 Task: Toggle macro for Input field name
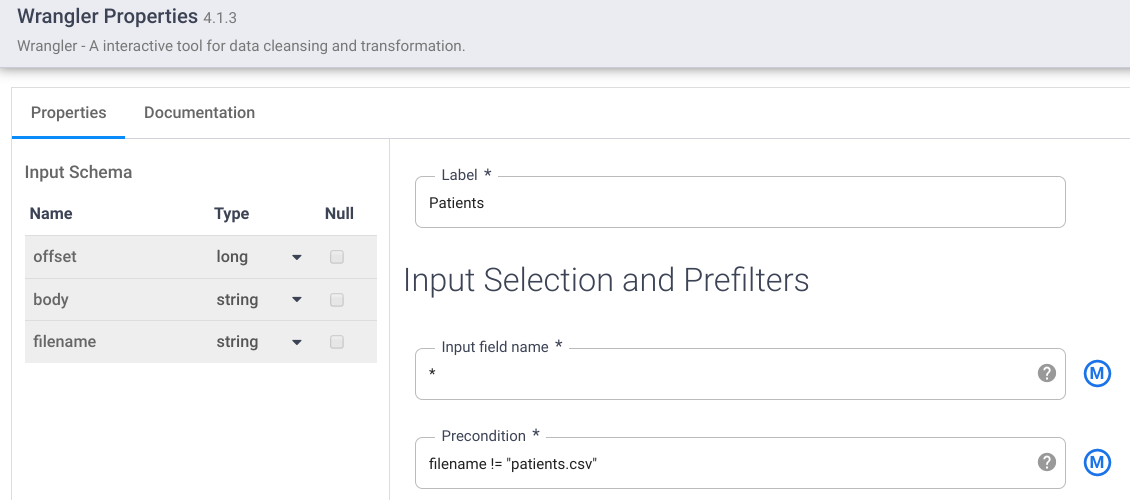click(x=1097, y=374)
